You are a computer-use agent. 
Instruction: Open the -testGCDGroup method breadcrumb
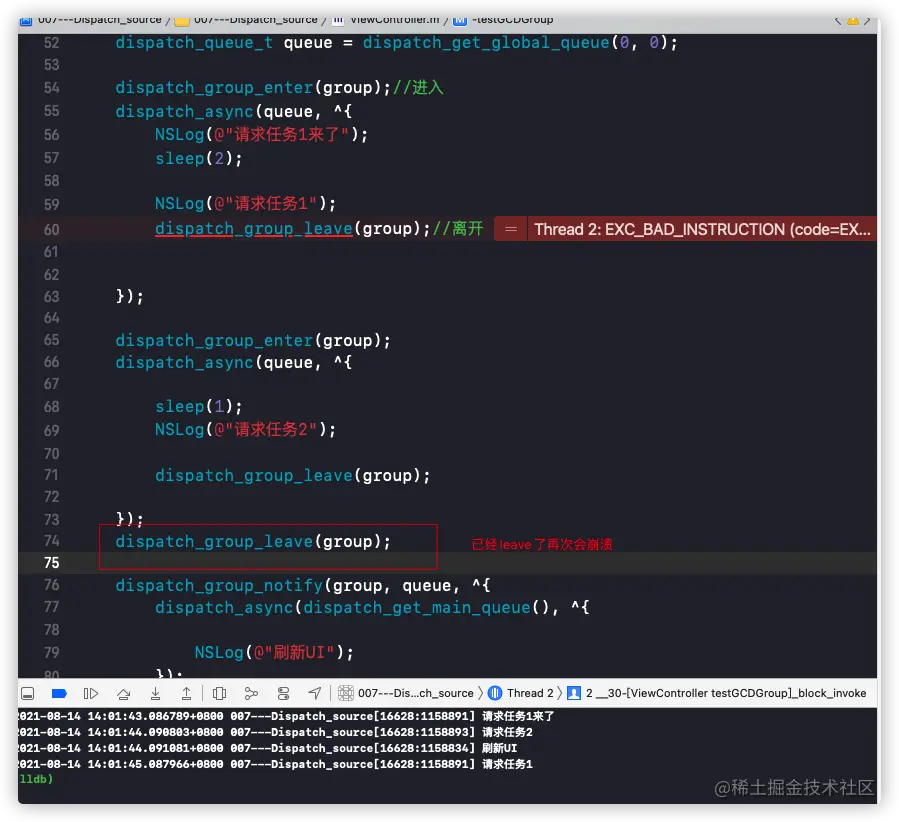point(503,20)
